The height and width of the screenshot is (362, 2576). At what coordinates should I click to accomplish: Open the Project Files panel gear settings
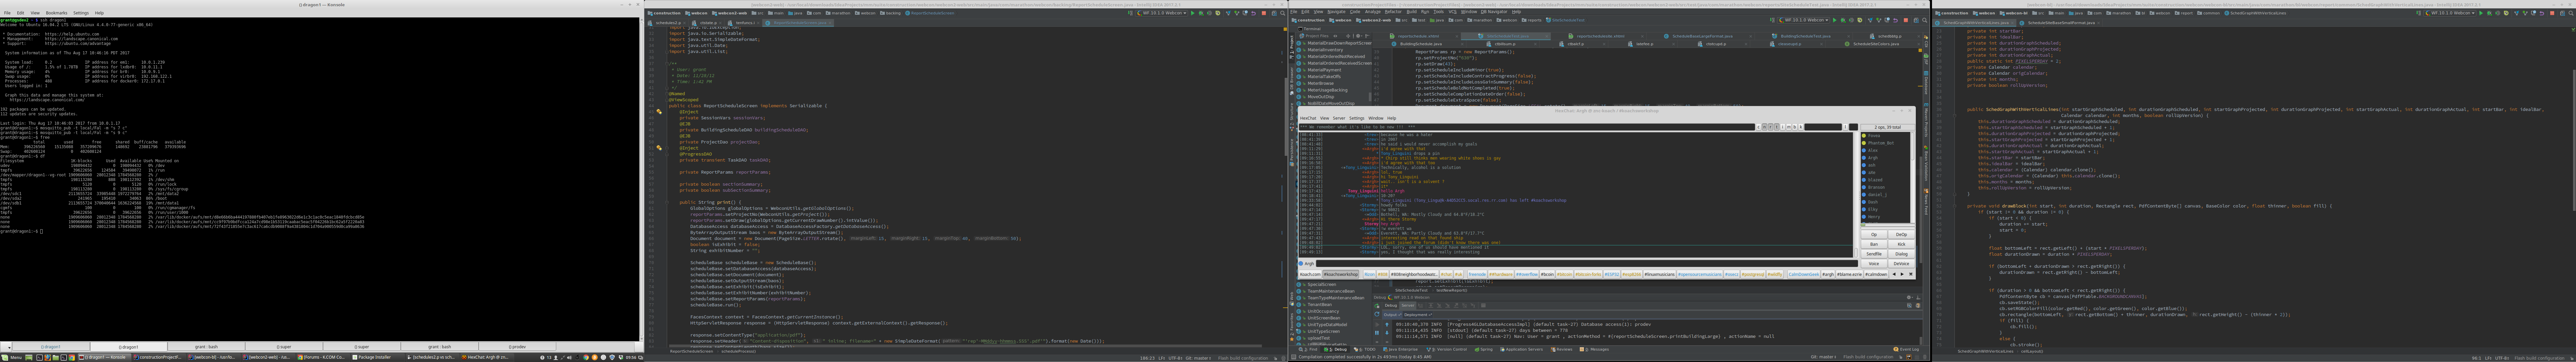click(x=1359, y=36)
